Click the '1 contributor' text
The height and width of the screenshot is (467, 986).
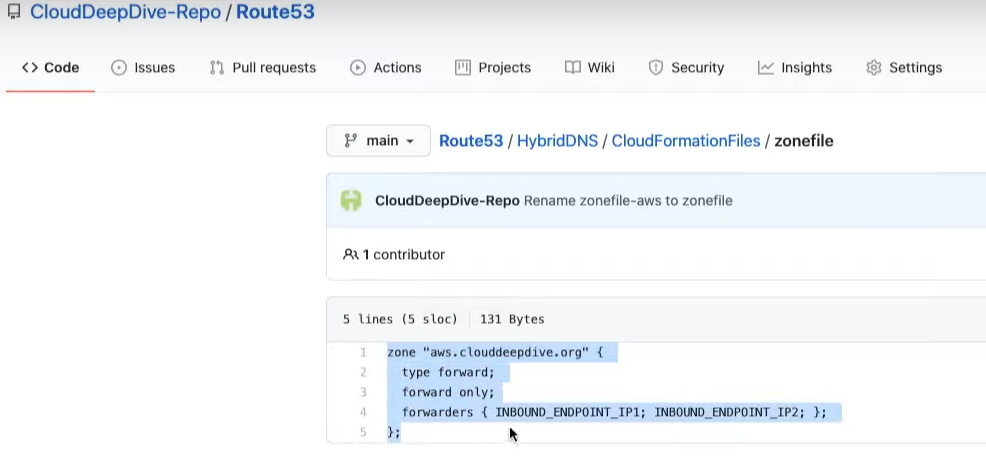[x=404, y=255]
